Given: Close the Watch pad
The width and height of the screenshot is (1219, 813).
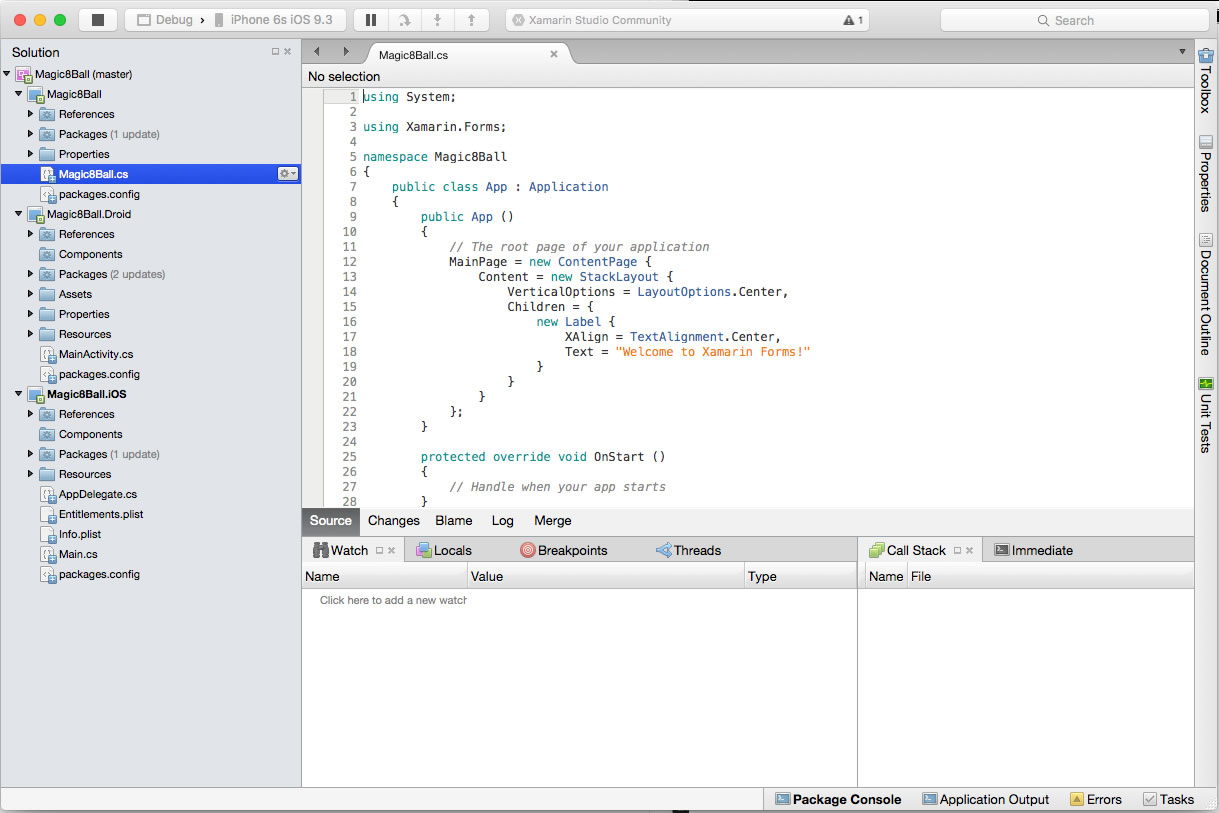Looking at the screenshot, I should [392, 550].
